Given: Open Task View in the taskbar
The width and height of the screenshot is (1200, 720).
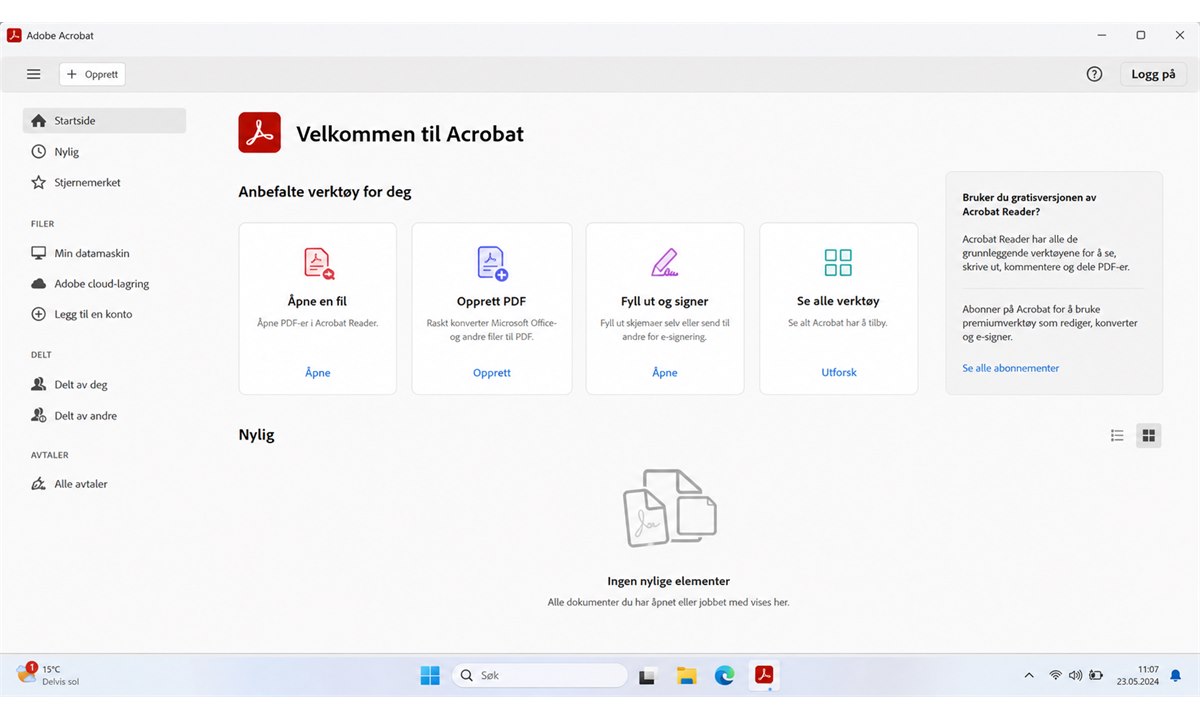Looking at the screenshot, I should click(x=648, y=676).
